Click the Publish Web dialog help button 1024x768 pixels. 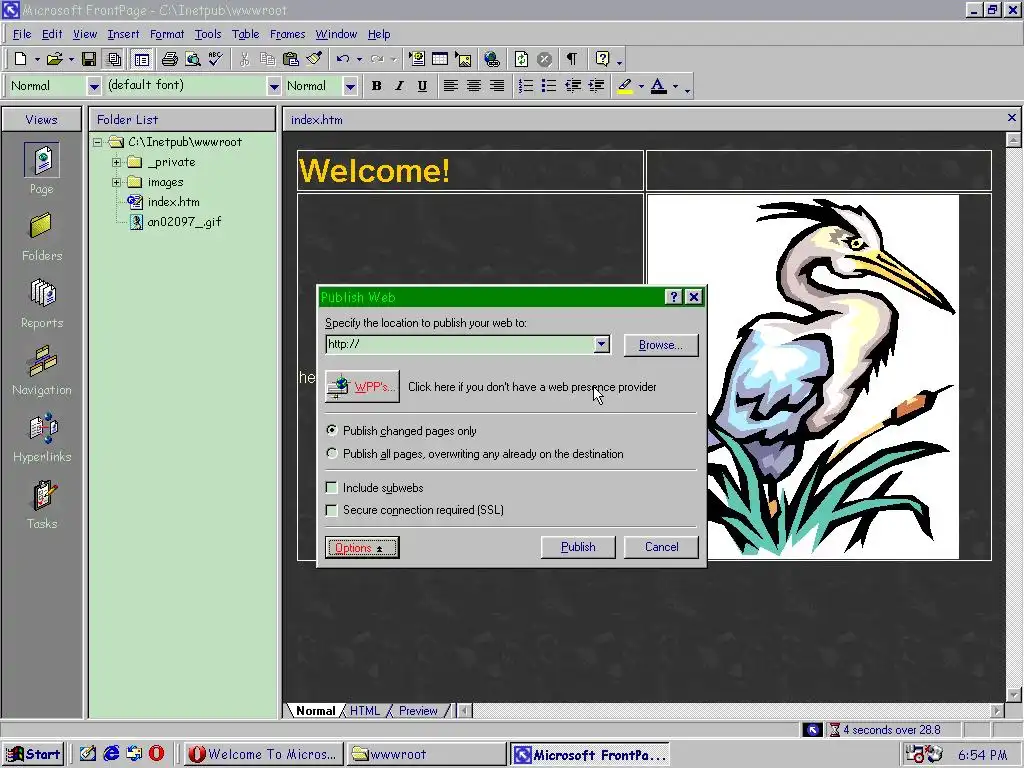click(x=674, y=297)
